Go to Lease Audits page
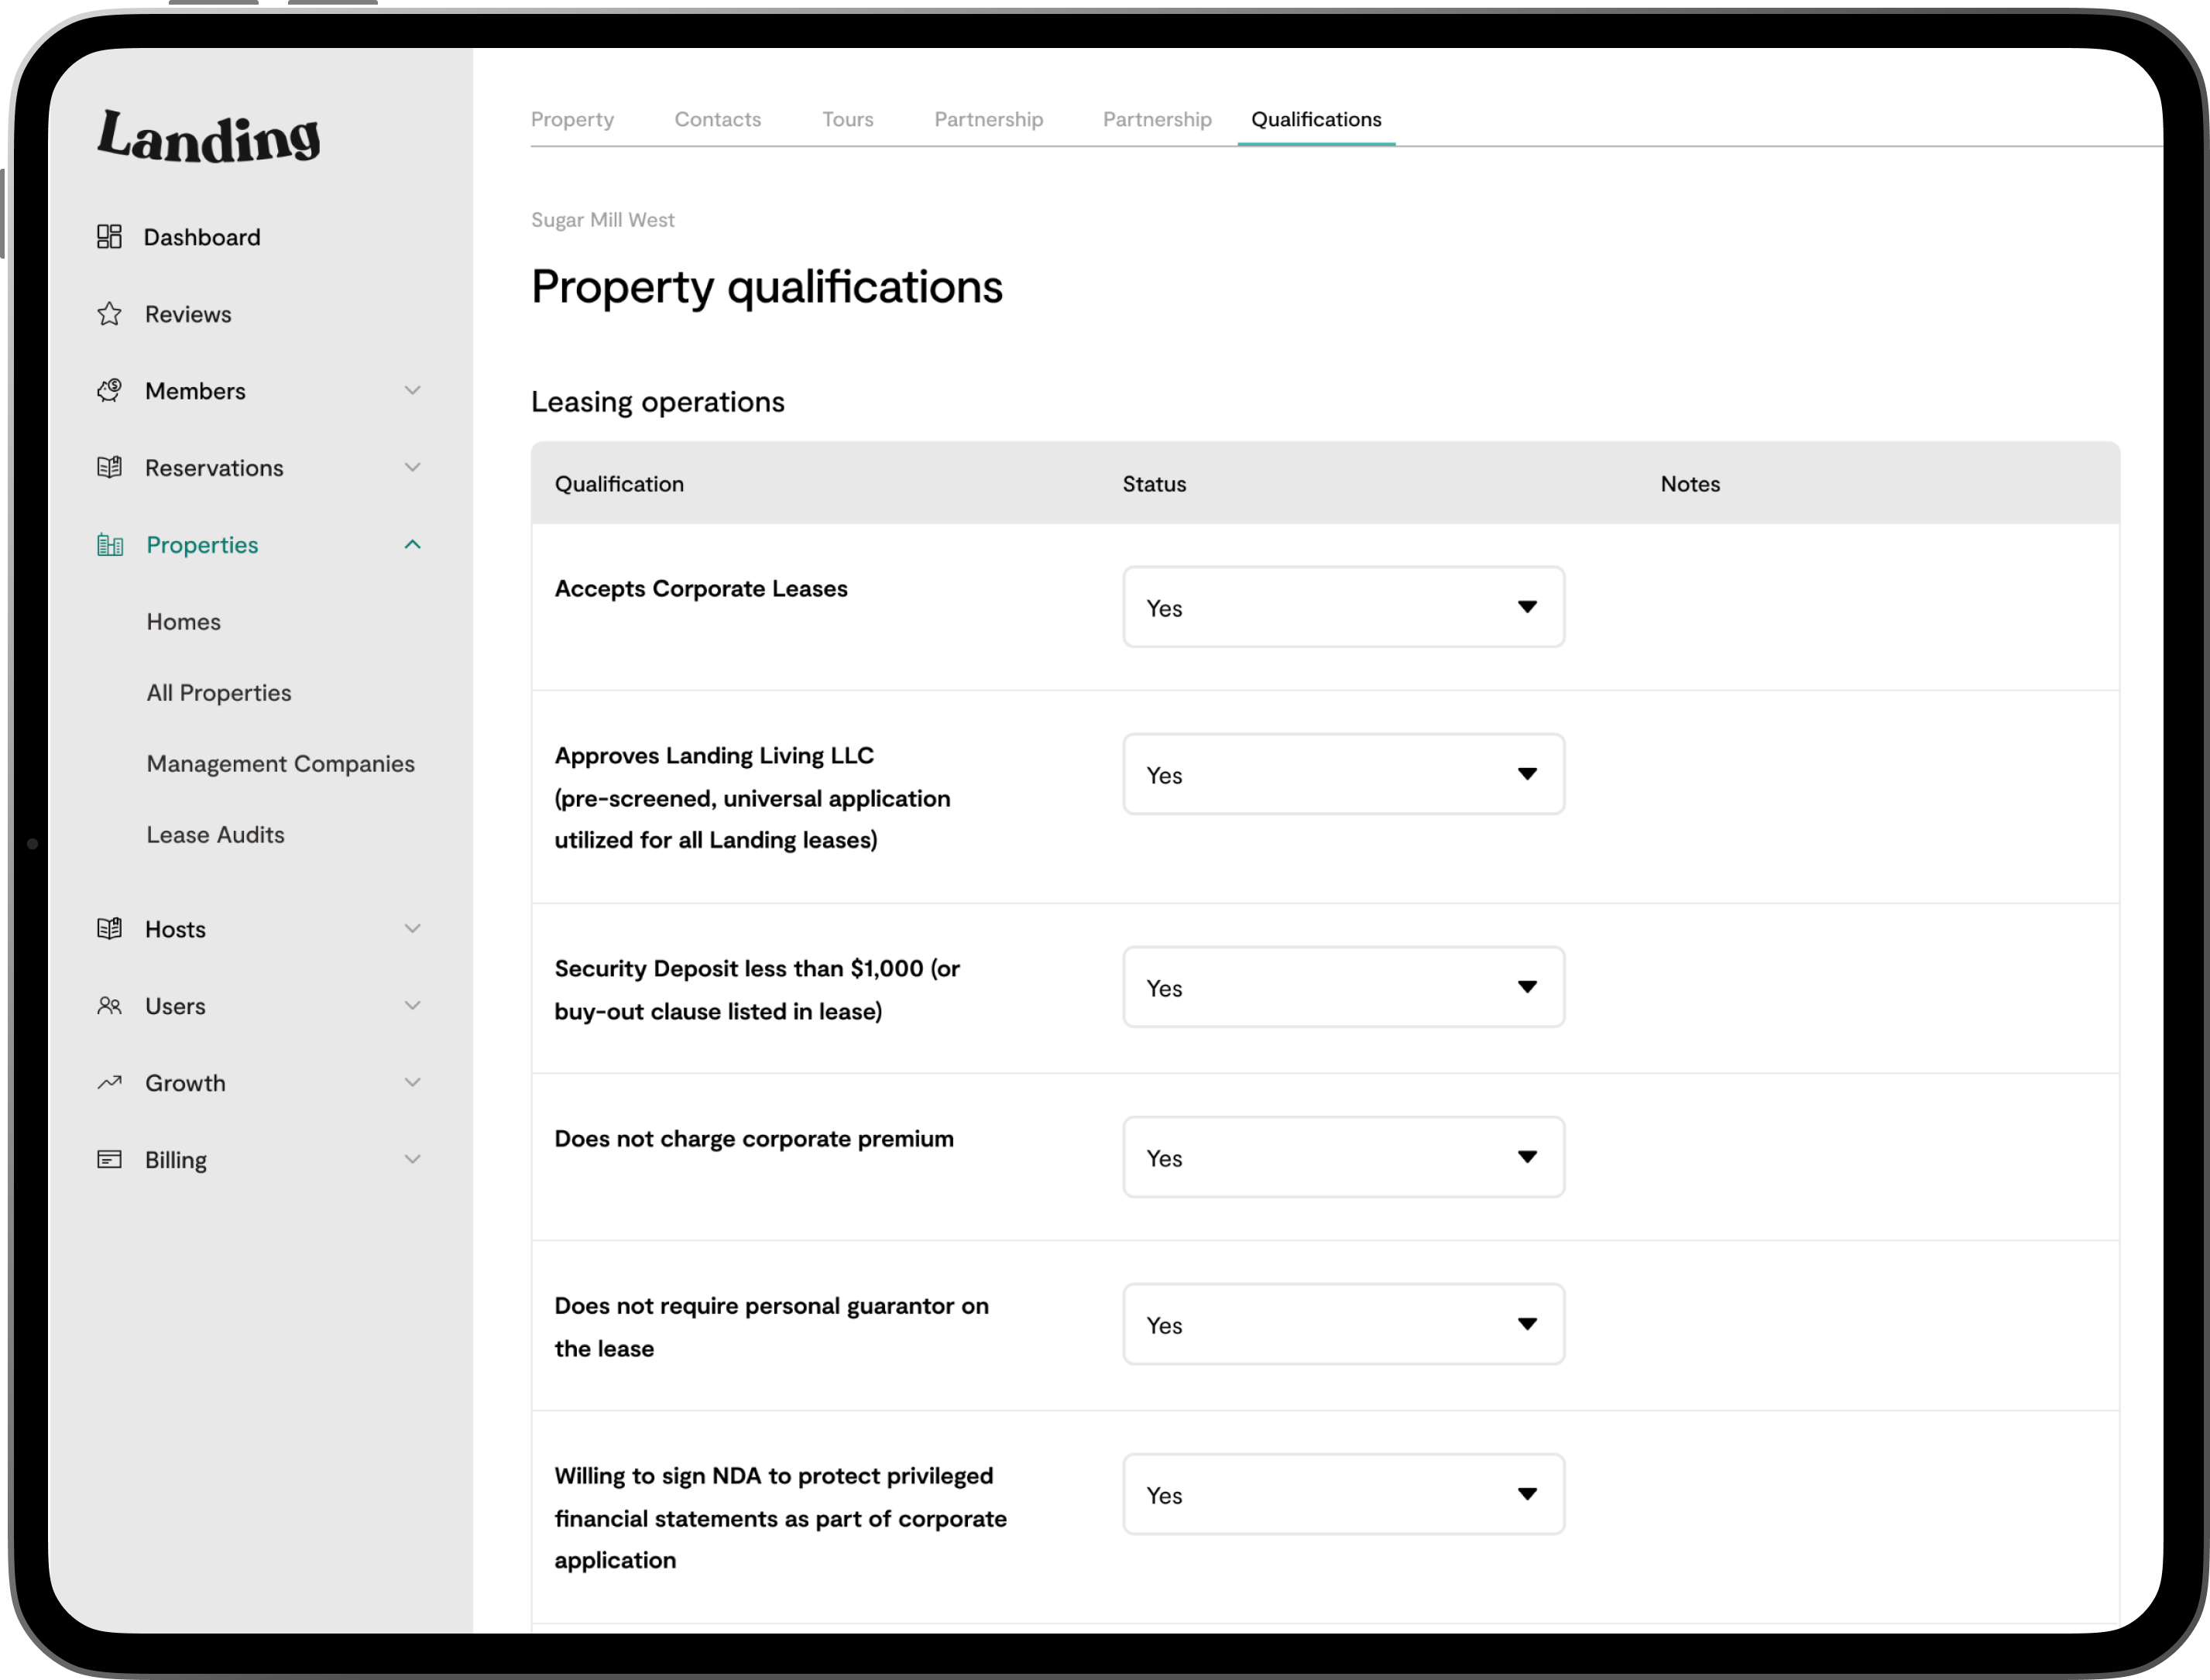The image size is (2210, 1680). tap(215, 835)
